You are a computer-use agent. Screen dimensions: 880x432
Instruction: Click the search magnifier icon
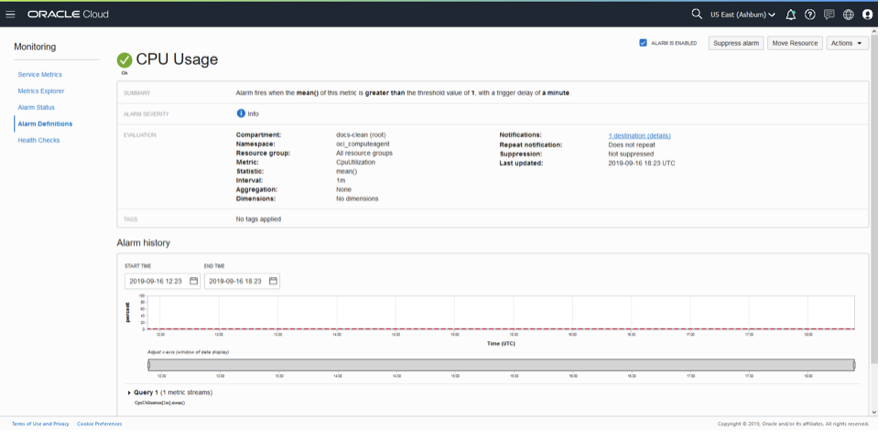click(x=697, y=14)
